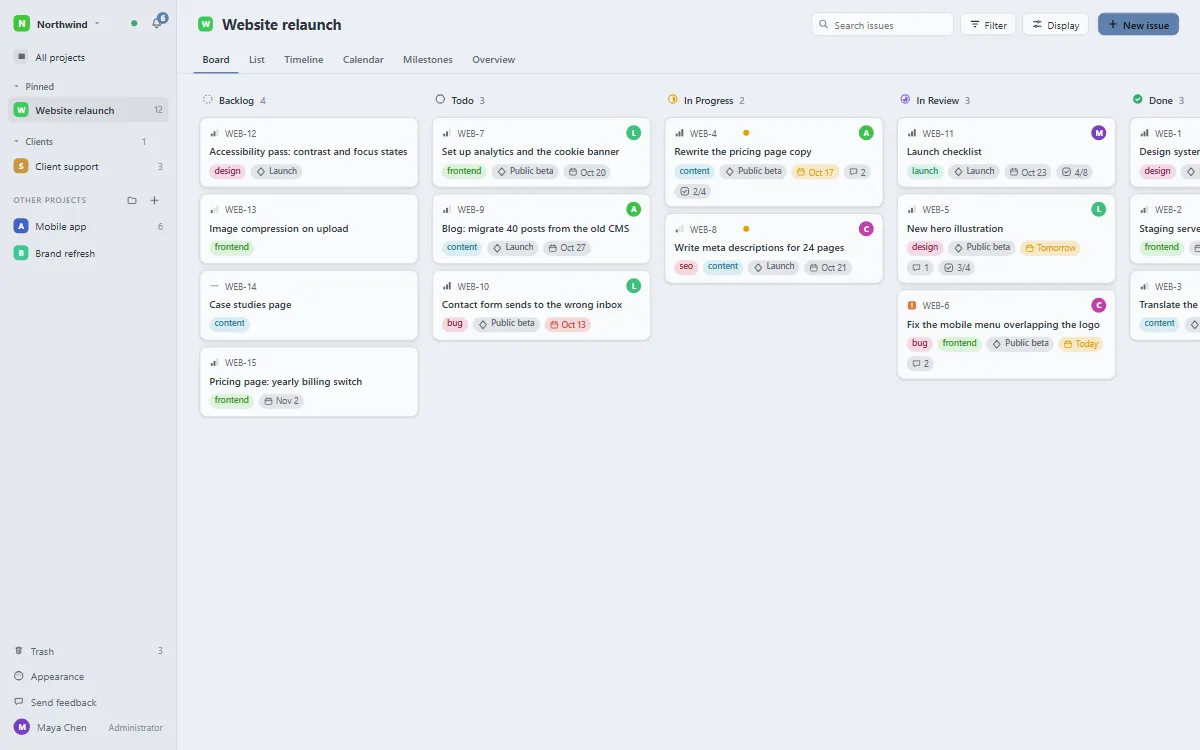Click the green Done checkmark icon
This screenshot has height=750, width=1200.
(1137, 100)
